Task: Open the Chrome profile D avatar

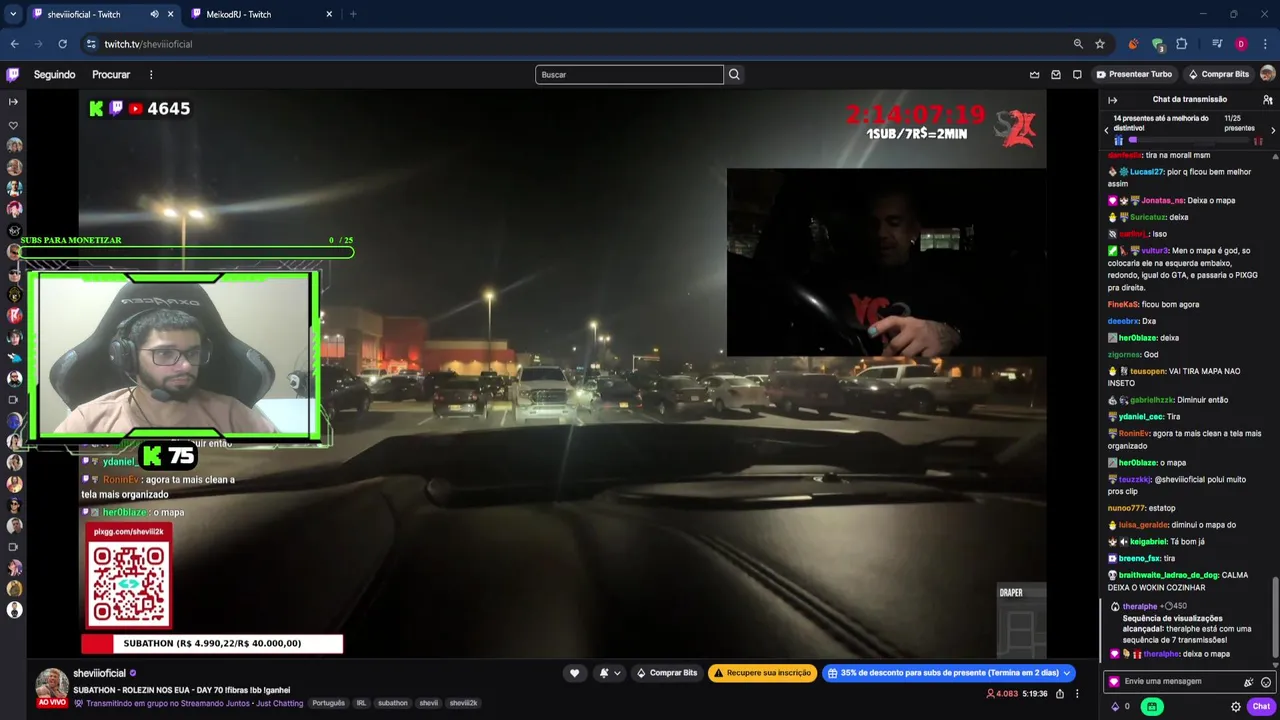Action: (x=1241, y=44)
